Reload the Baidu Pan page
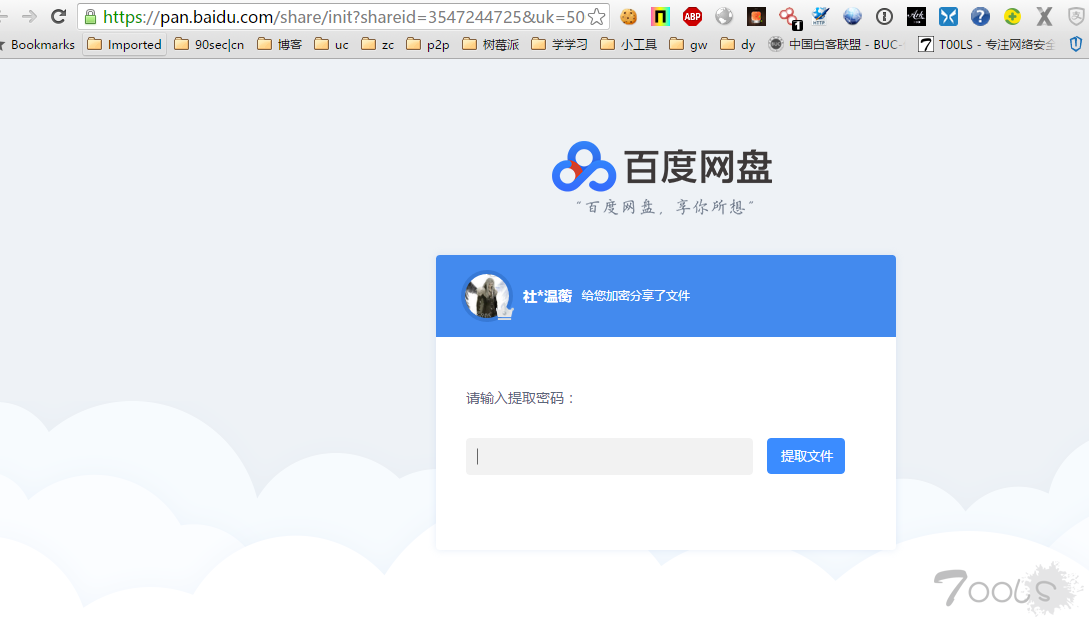The image size is (1089, 622). click(x=58, y=17)
